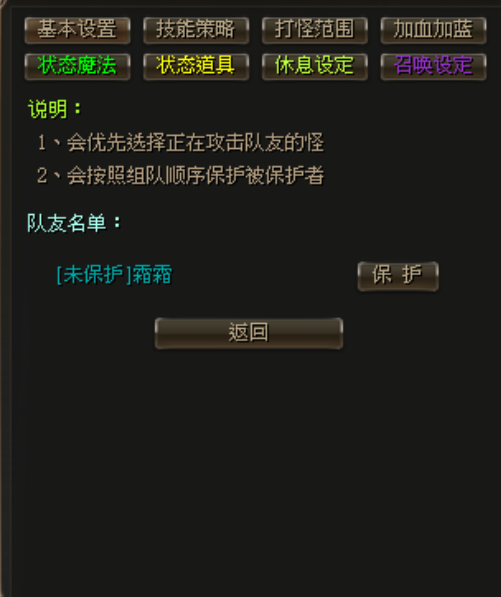Click the number 2、 before the second instruction
501x597 pixels.
[49, 176]
